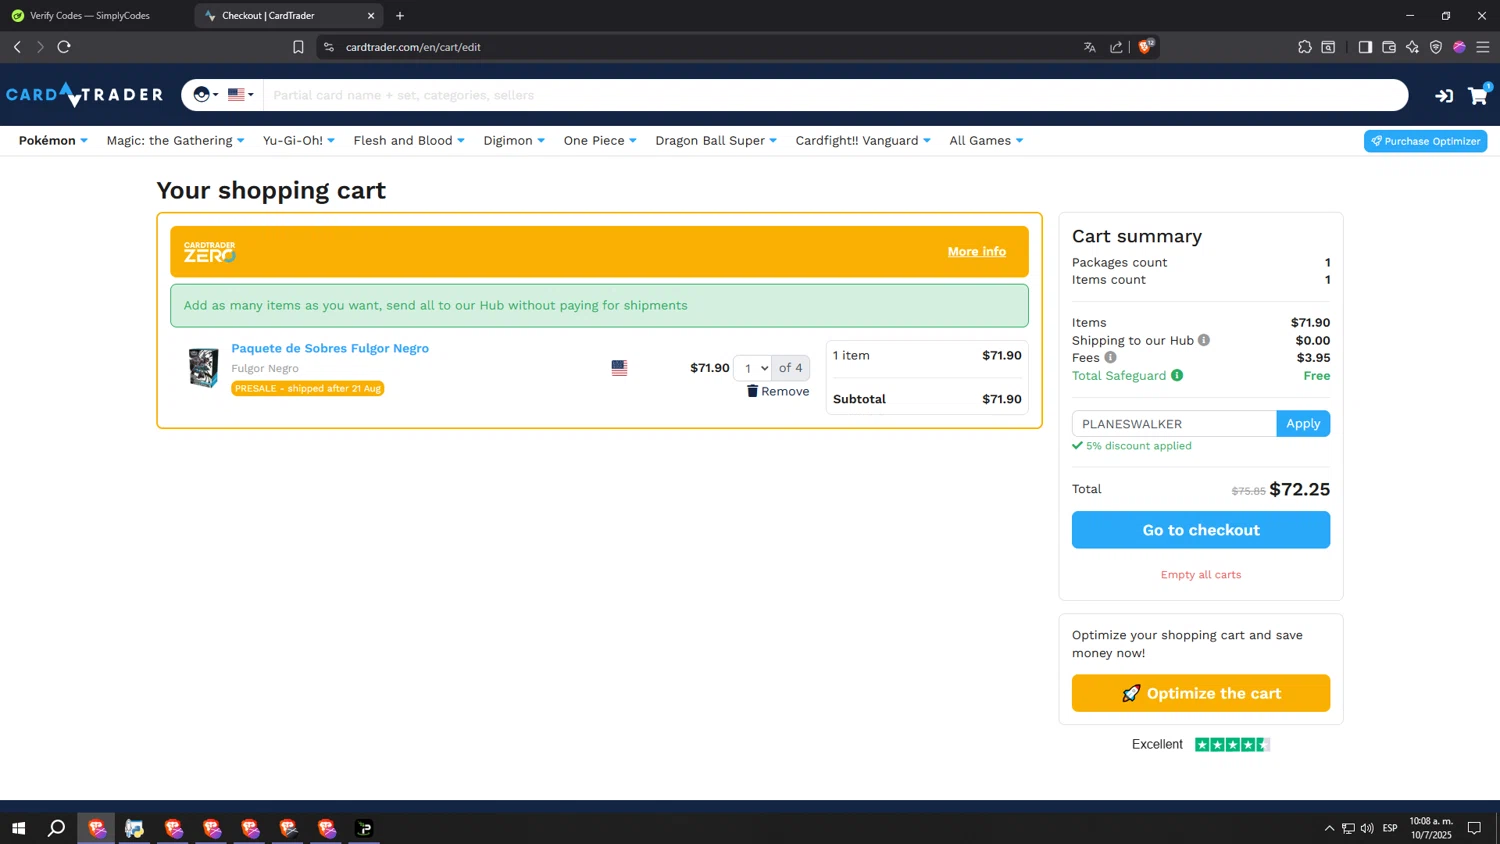The height and width of the screenshot is (844, 1500).
Task: Click the Total Safeguard label
Action: (x=1119, y=376)
